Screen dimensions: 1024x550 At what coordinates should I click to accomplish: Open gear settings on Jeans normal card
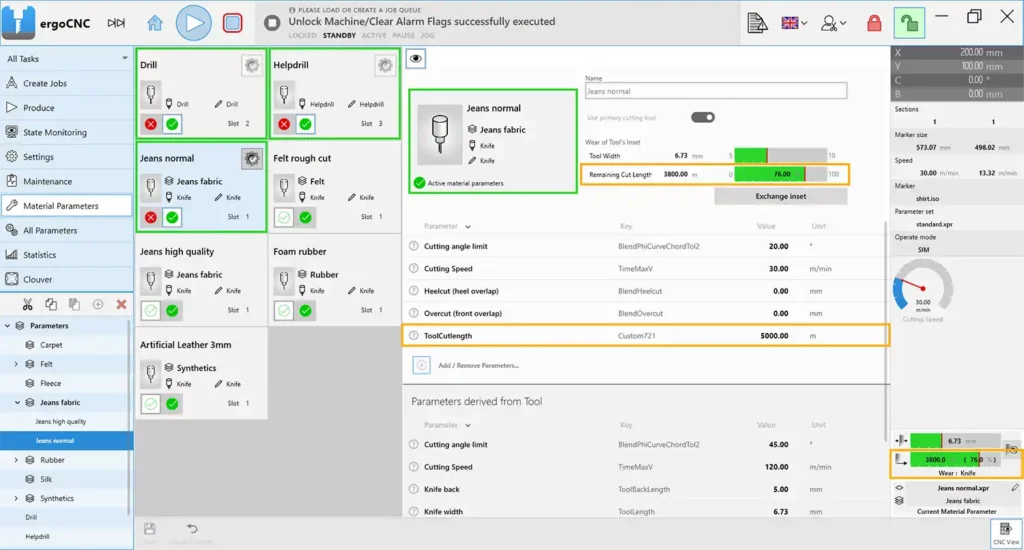point(252,158)
